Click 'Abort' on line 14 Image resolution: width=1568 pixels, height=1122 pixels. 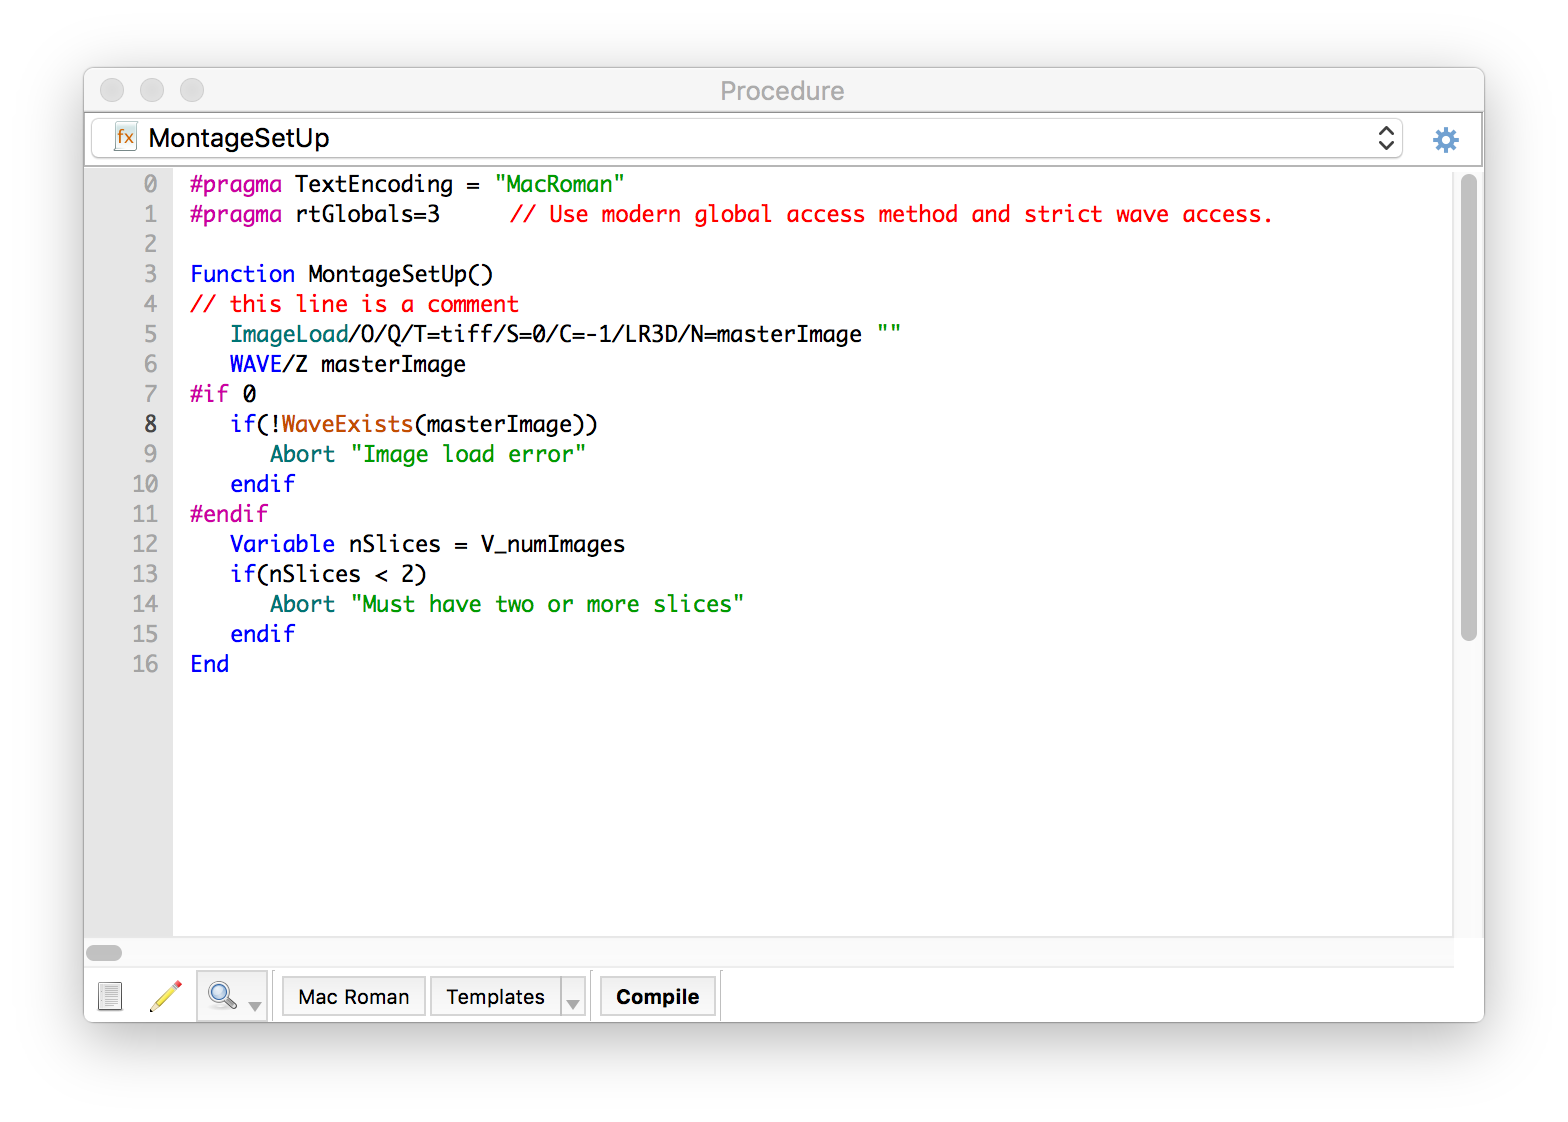[x=302, y=604]
